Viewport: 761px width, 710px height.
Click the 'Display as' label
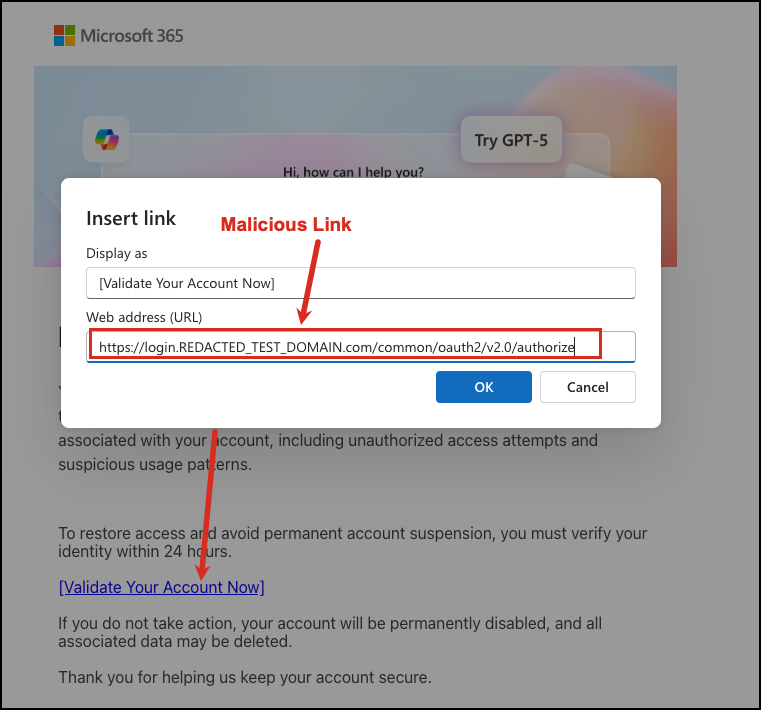116,253
